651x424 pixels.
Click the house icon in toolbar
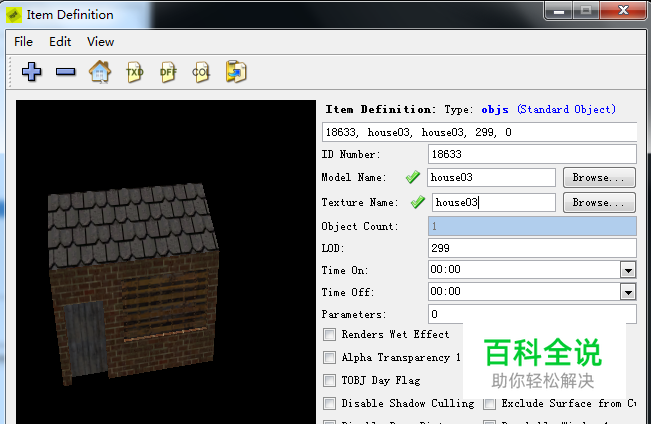pos(100,72)
